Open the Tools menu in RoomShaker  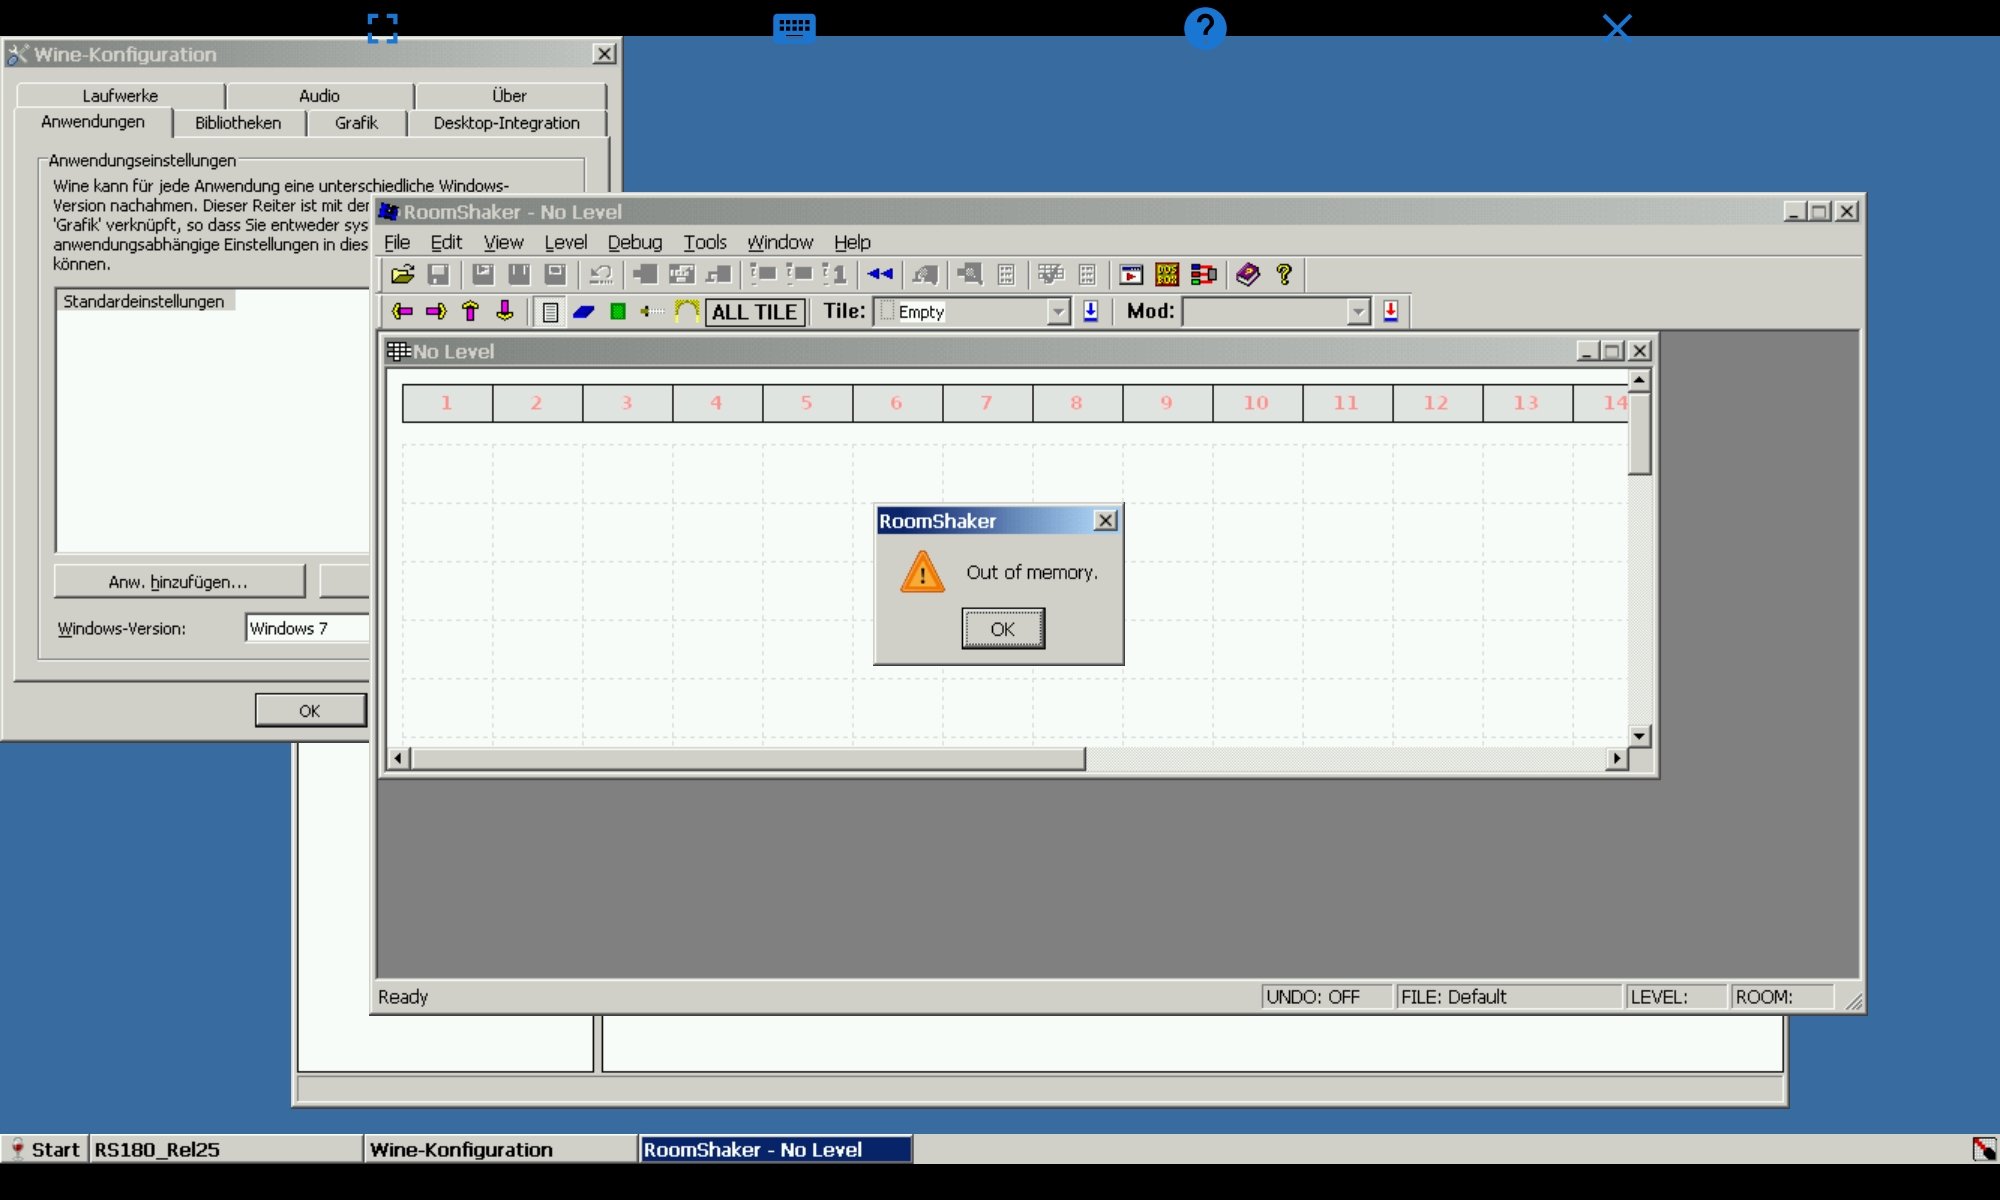(x=705, y=242)
